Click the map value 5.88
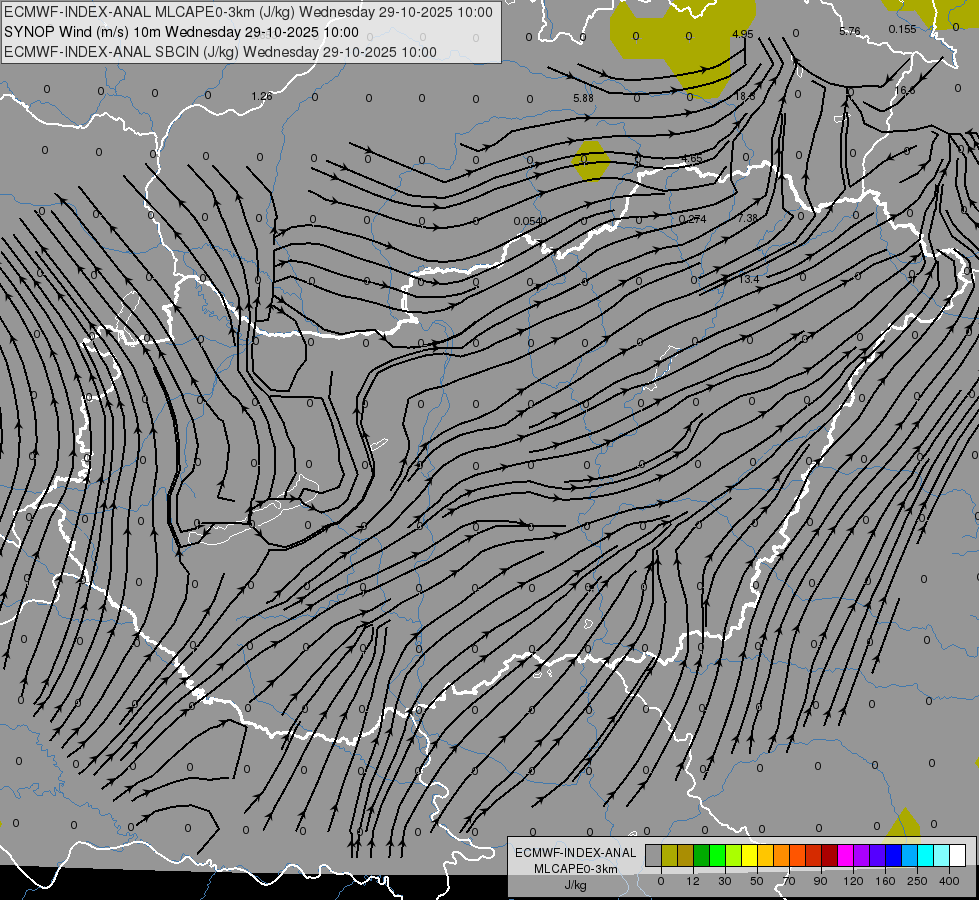 click(583, 98)
